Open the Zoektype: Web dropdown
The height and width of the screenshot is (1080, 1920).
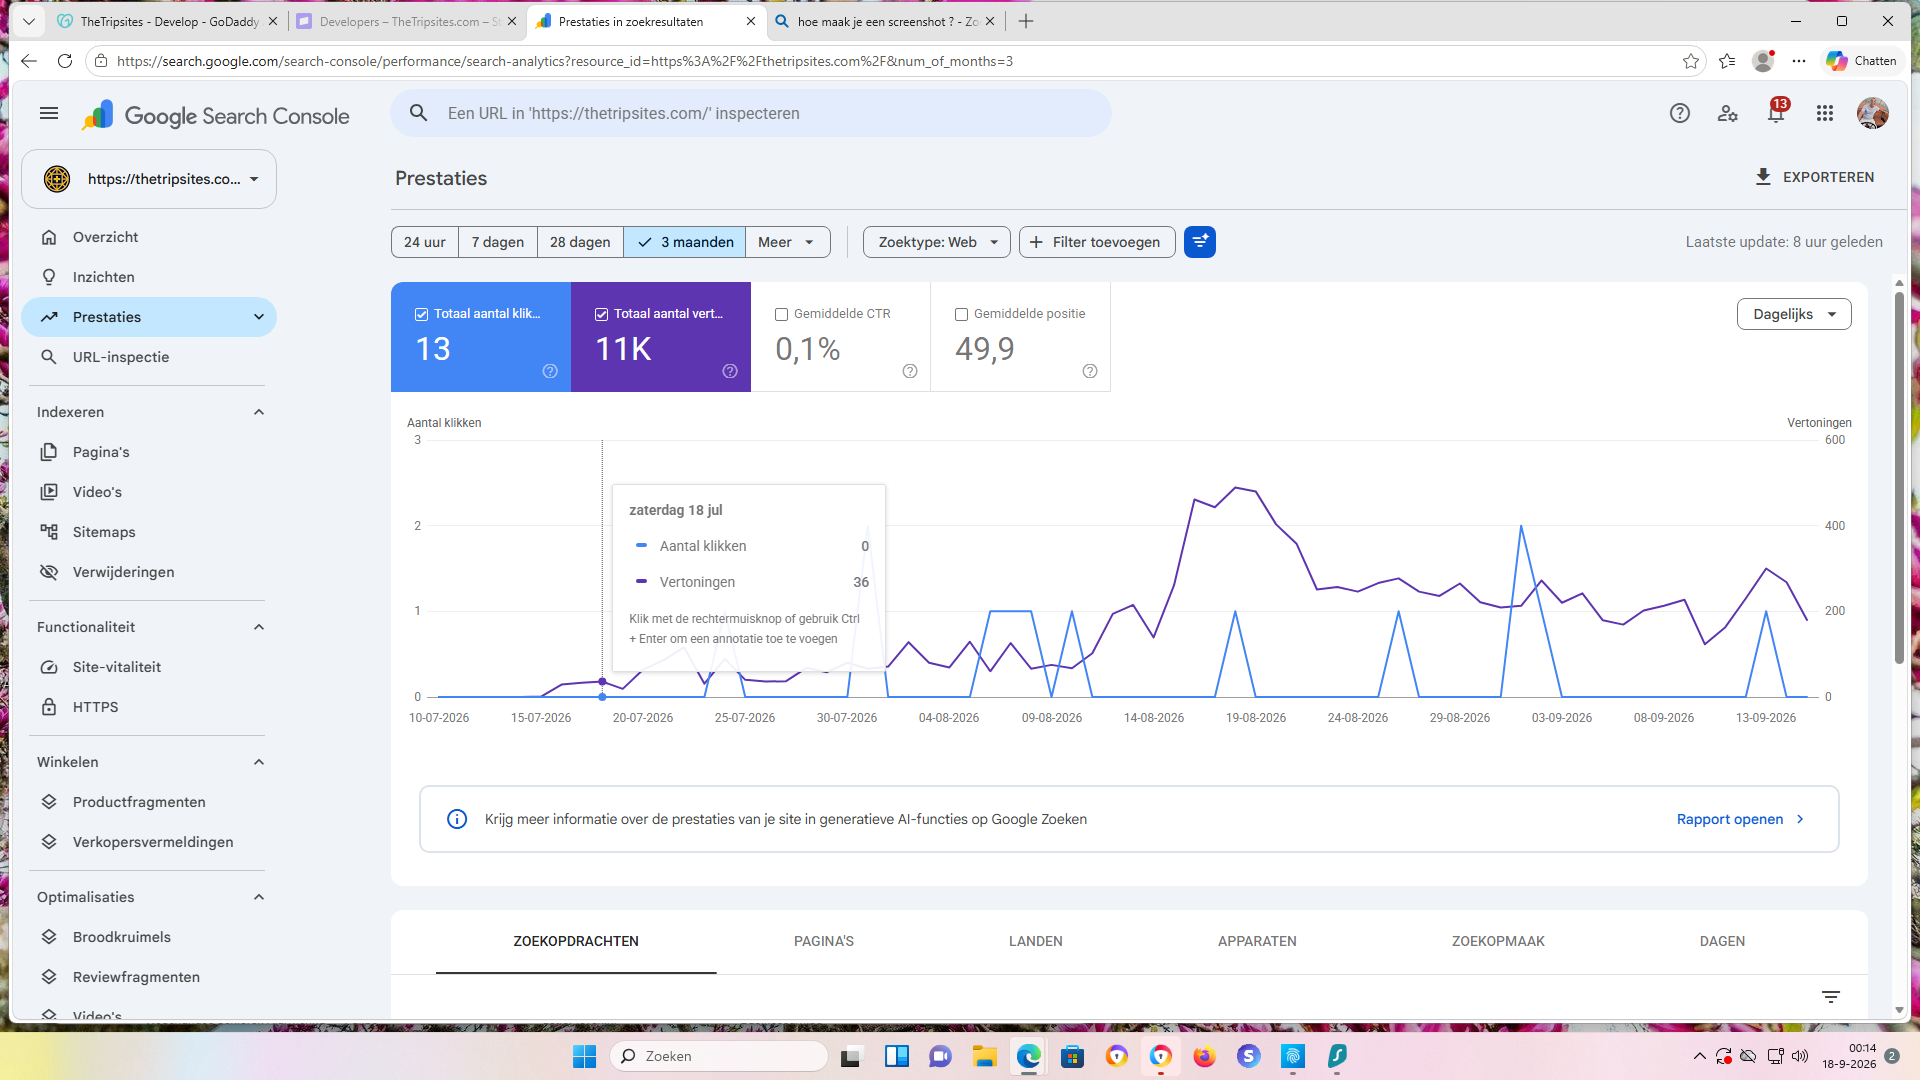(937, 242)
